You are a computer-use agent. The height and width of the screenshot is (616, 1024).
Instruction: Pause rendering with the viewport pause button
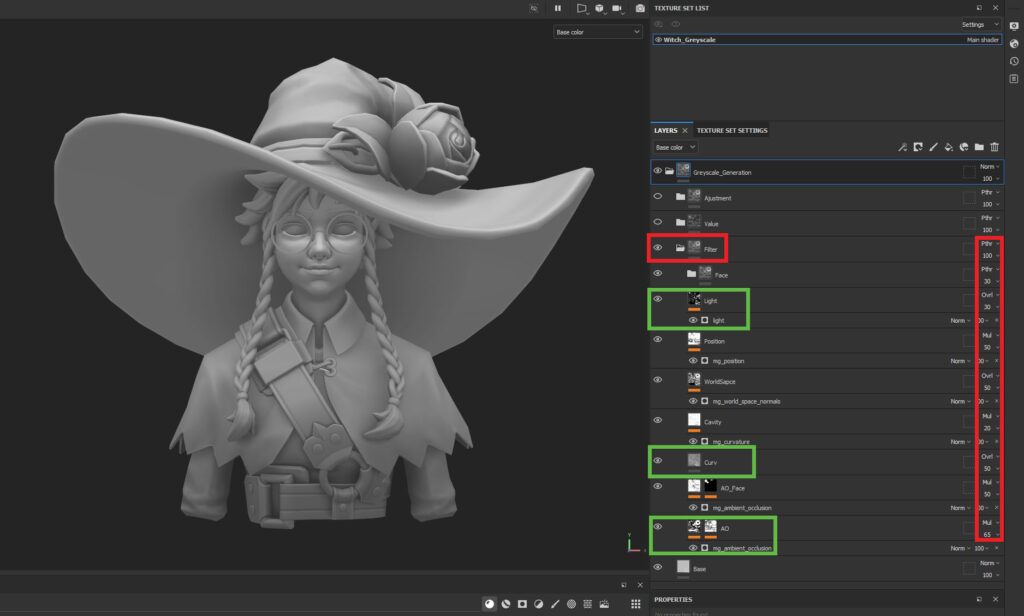pyautogui.click(x=558, y=8)
